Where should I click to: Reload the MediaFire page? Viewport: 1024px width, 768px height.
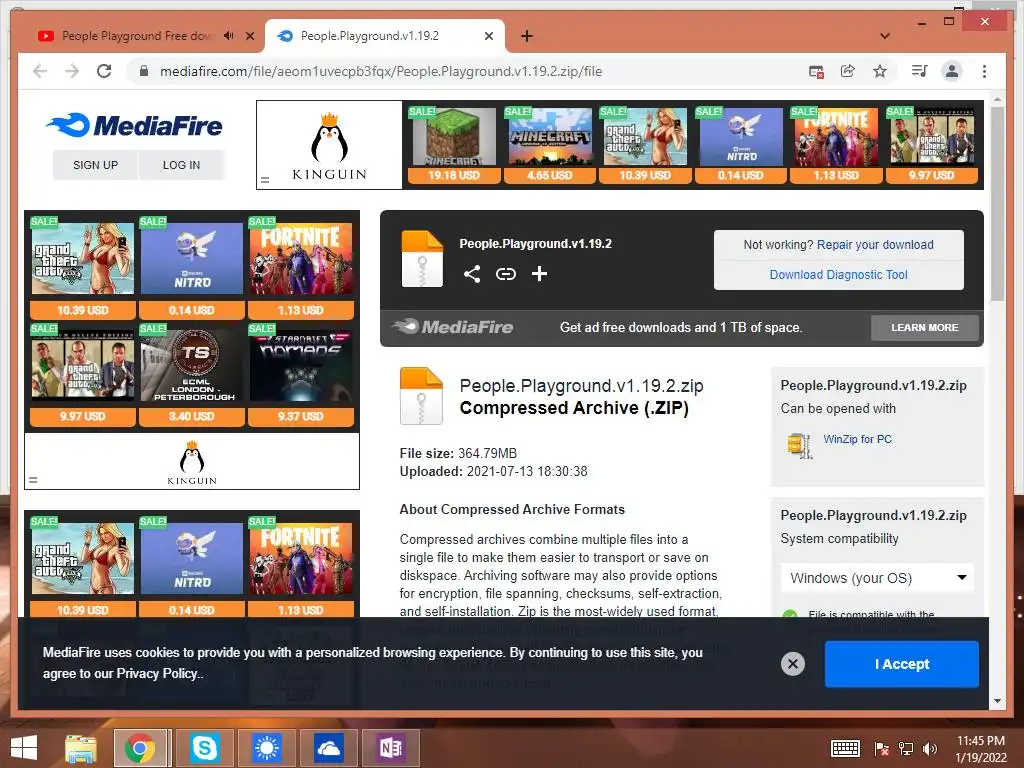tap(104, 71)
